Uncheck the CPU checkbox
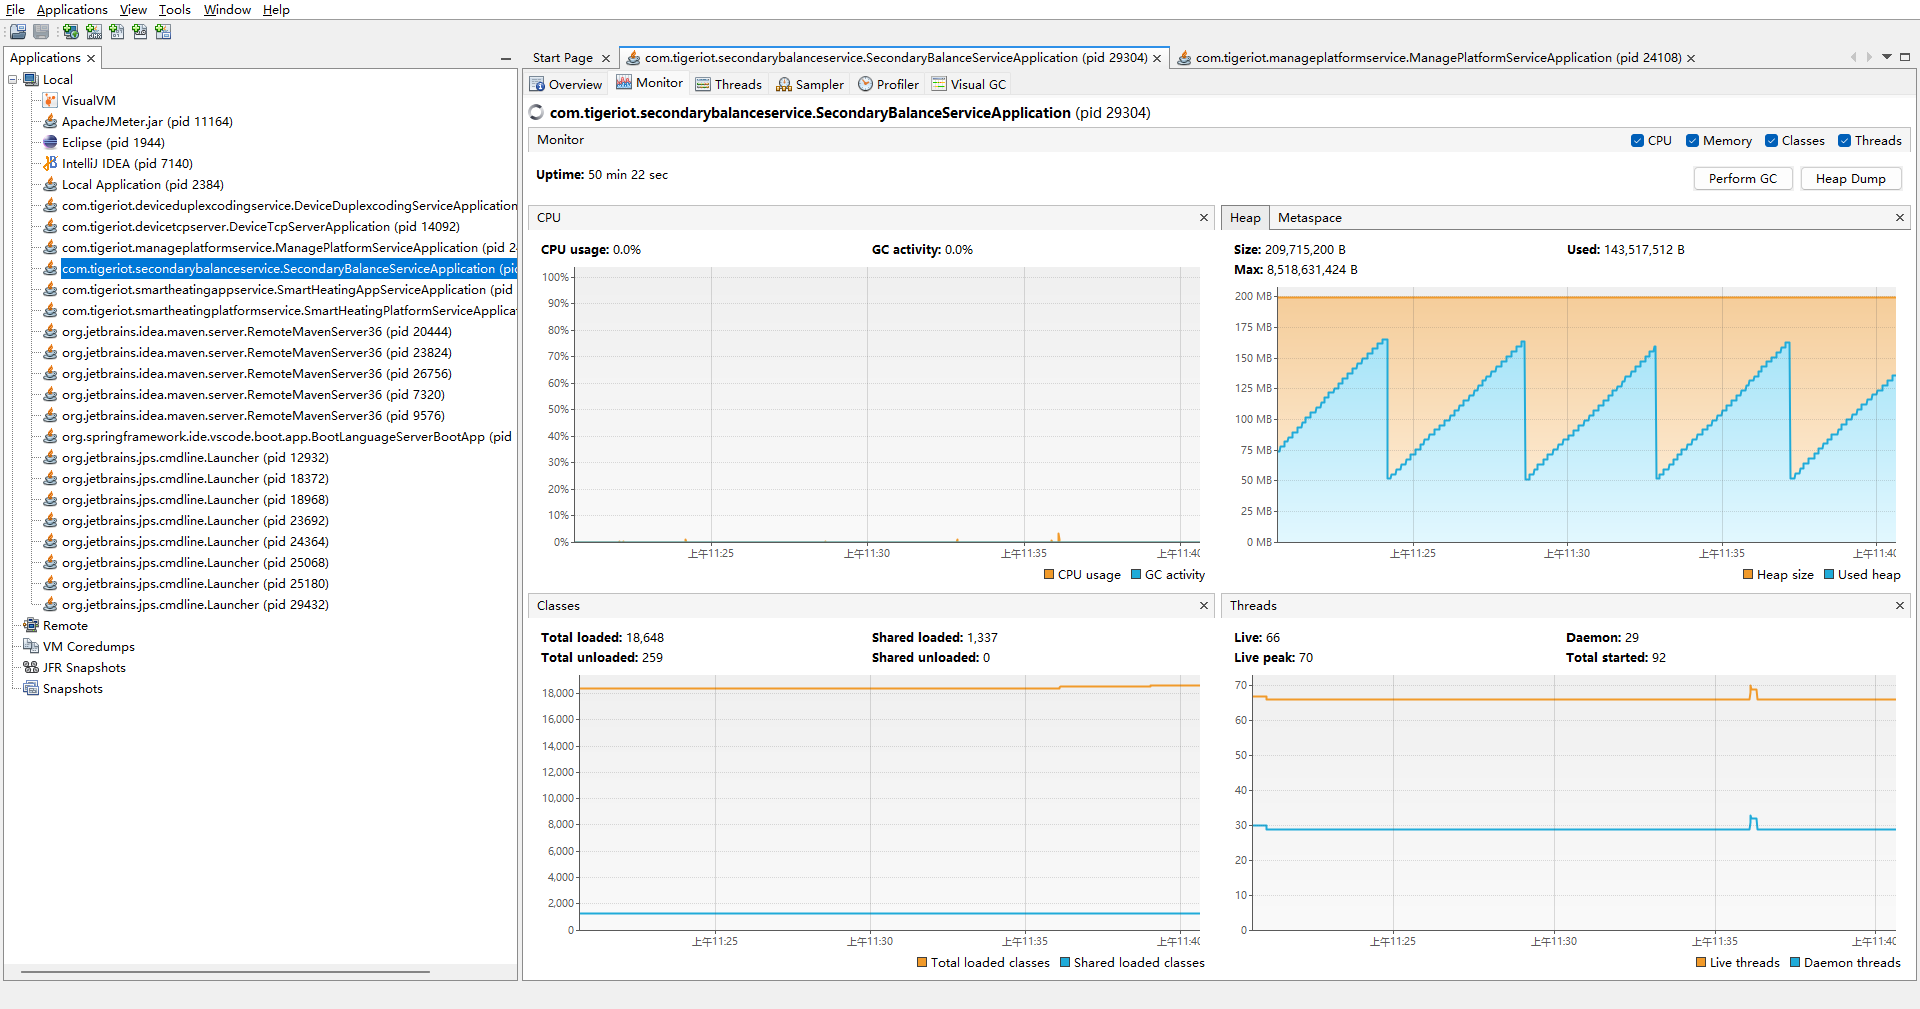This screenshot has height=1009, width=1920. point(1637,141)
